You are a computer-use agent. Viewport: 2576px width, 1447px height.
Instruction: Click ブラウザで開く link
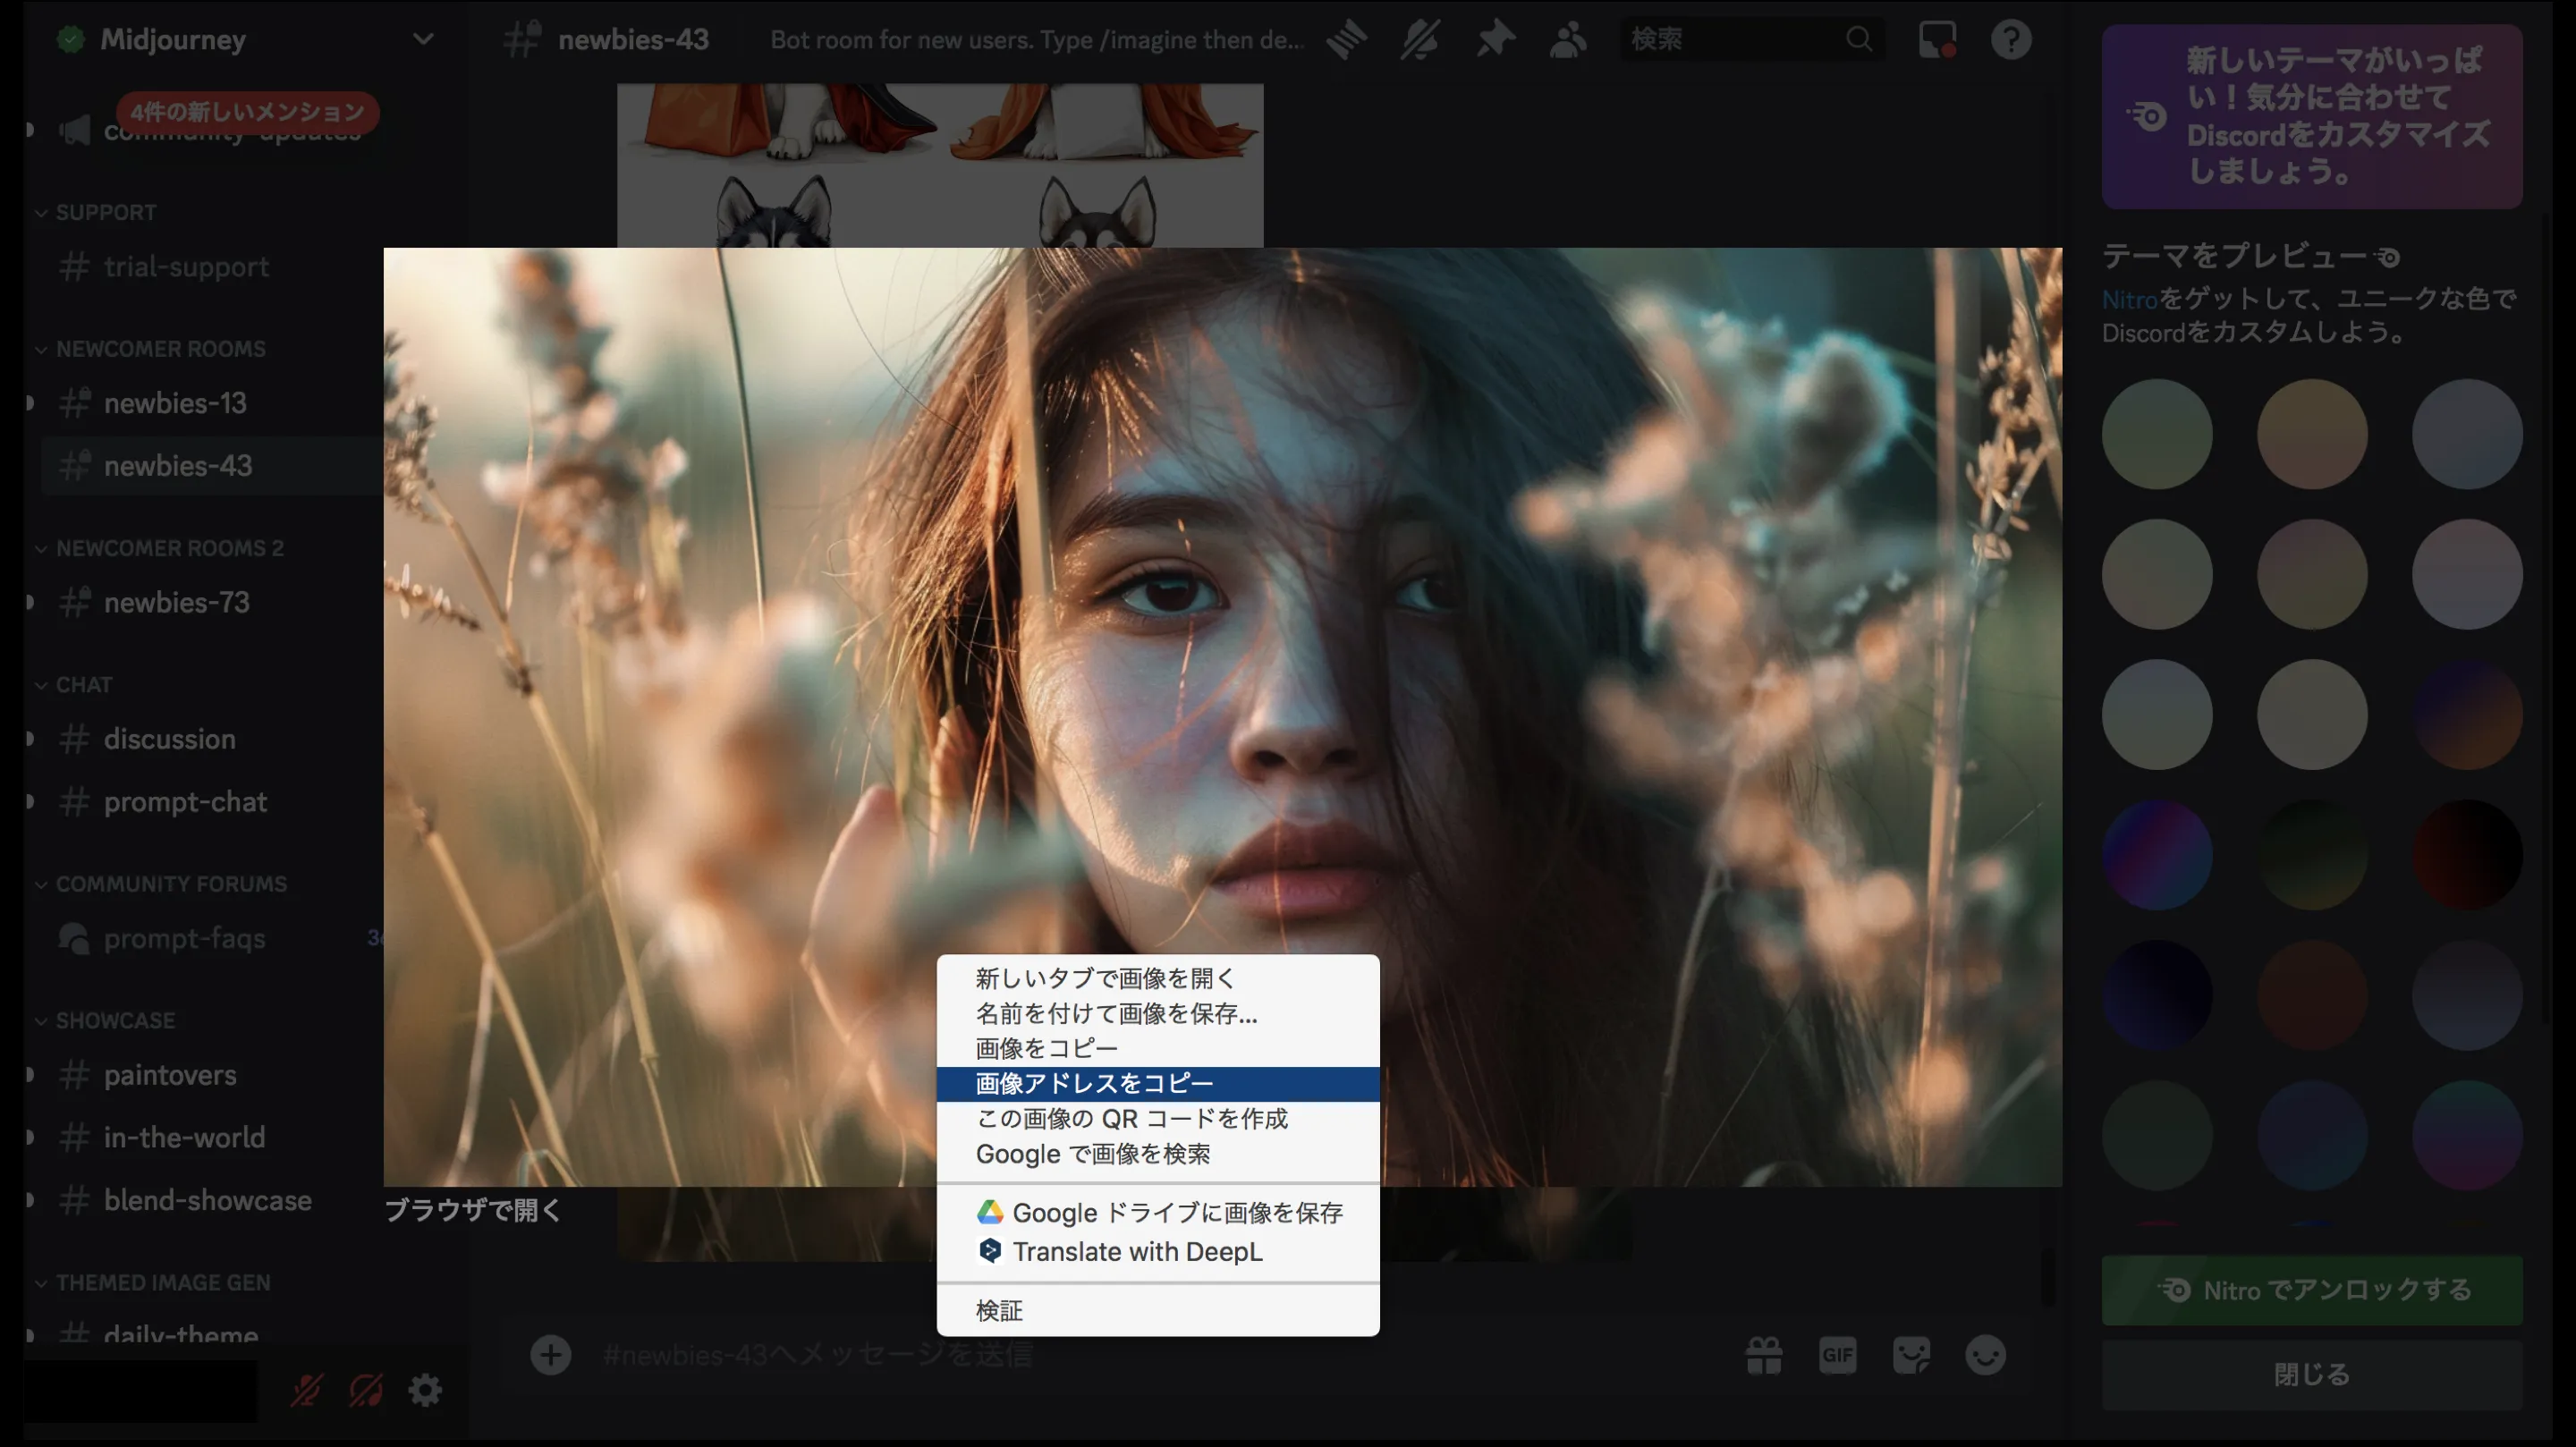pos(473,1210)
